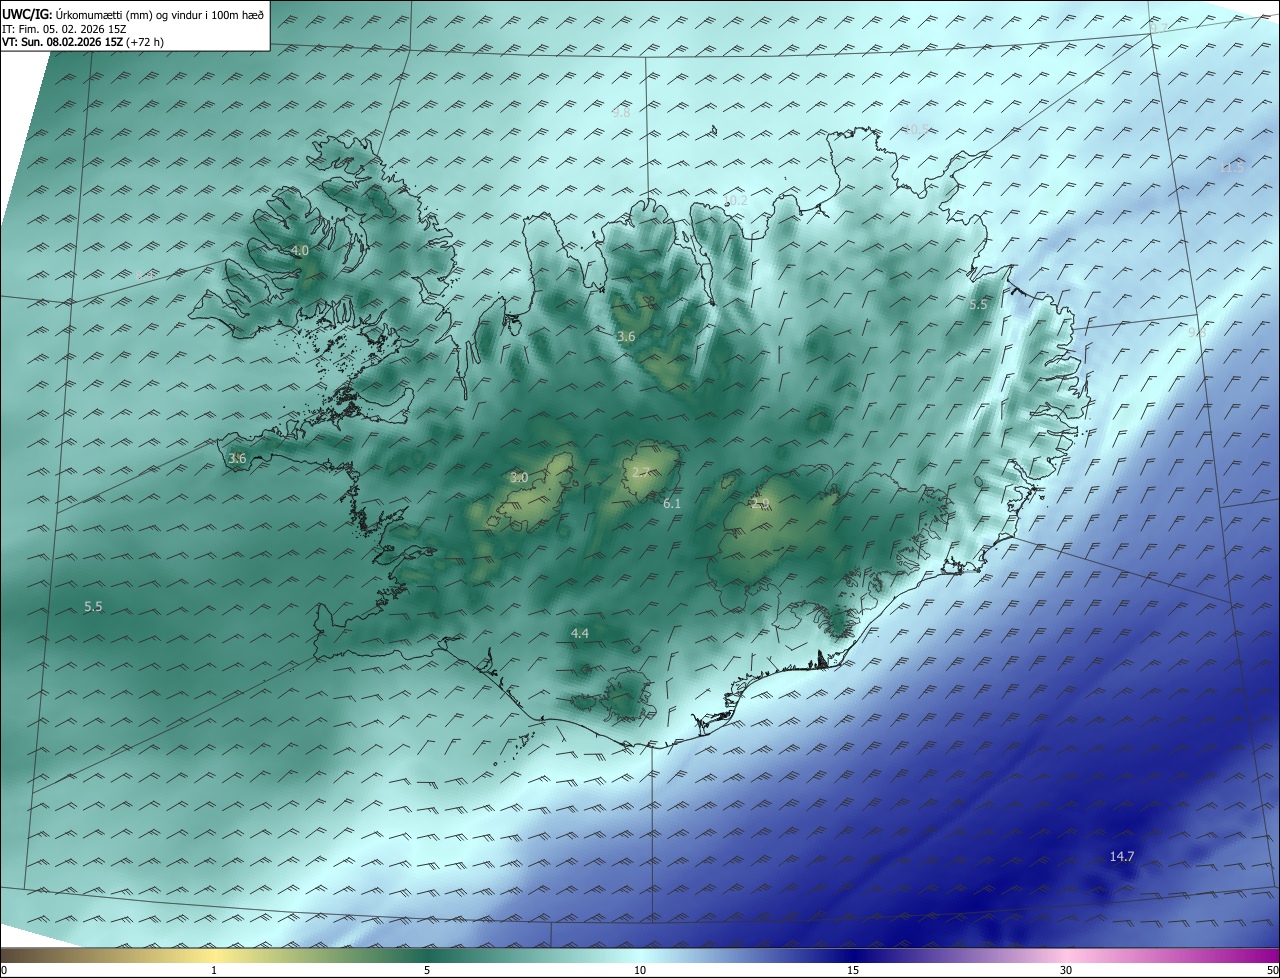Click the 2.7 value label on the glacier
Screen dimensions: 1280x978
[639, 472]
